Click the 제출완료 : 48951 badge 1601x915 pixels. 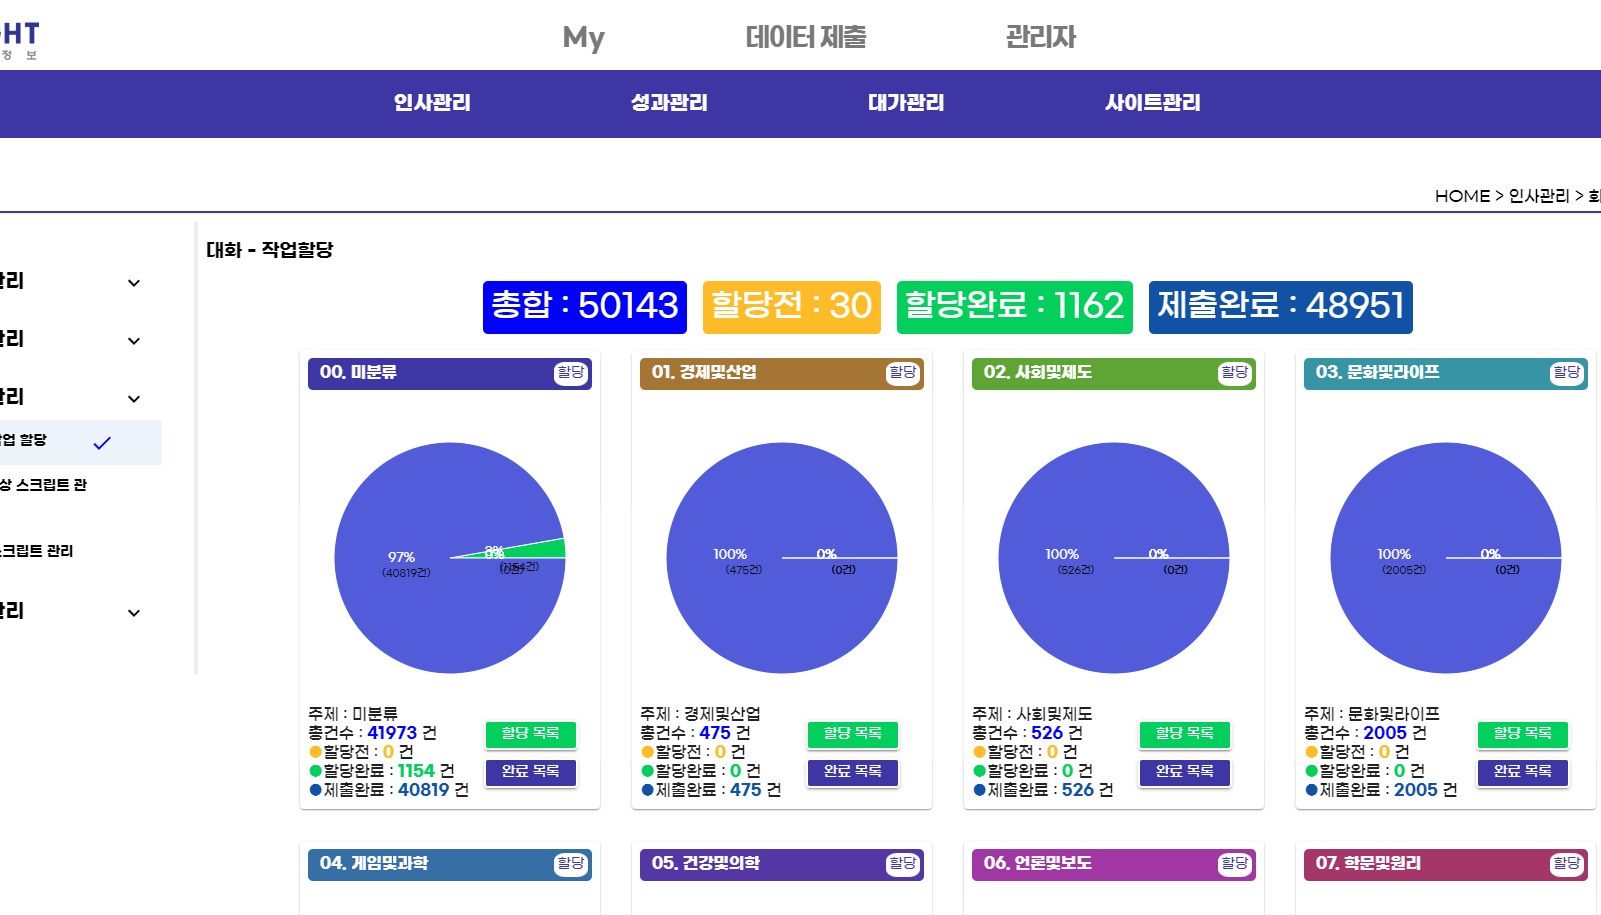click(1281, 306)
